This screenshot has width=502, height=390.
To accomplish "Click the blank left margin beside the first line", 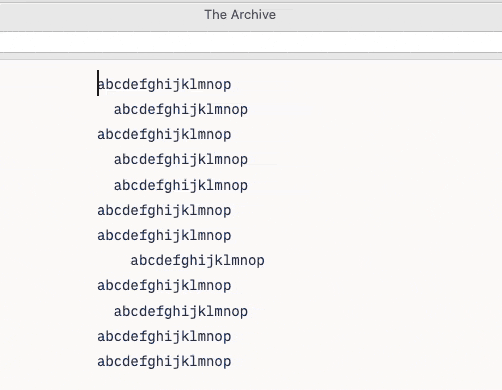I will click(48, 85).
